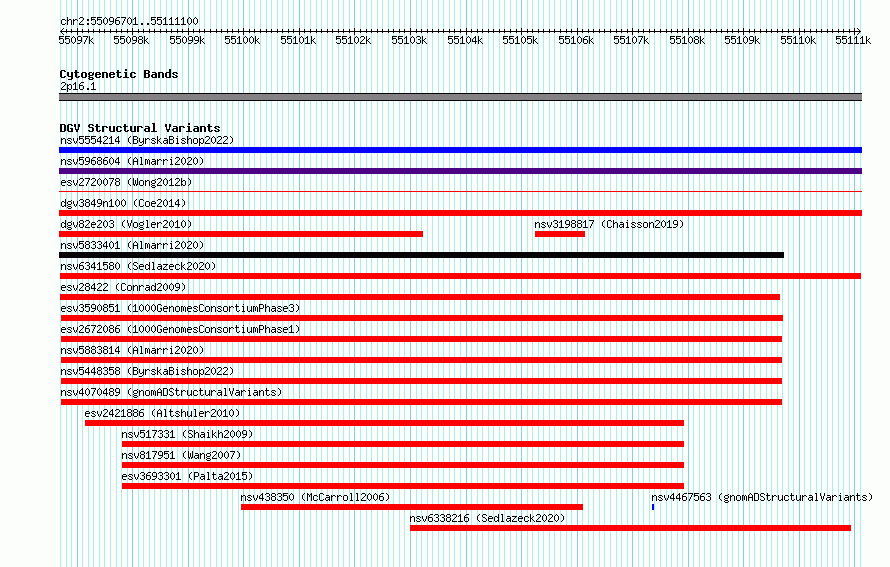Viewport: 890px width, 567px height.
Task: Select the tiny blue nsv4467563 marker
Action: tap(653, 507)
